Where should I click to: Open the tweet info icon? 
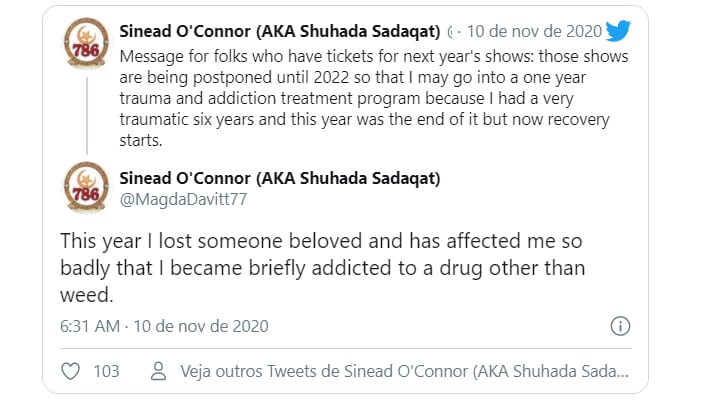[x=620, y=326]
